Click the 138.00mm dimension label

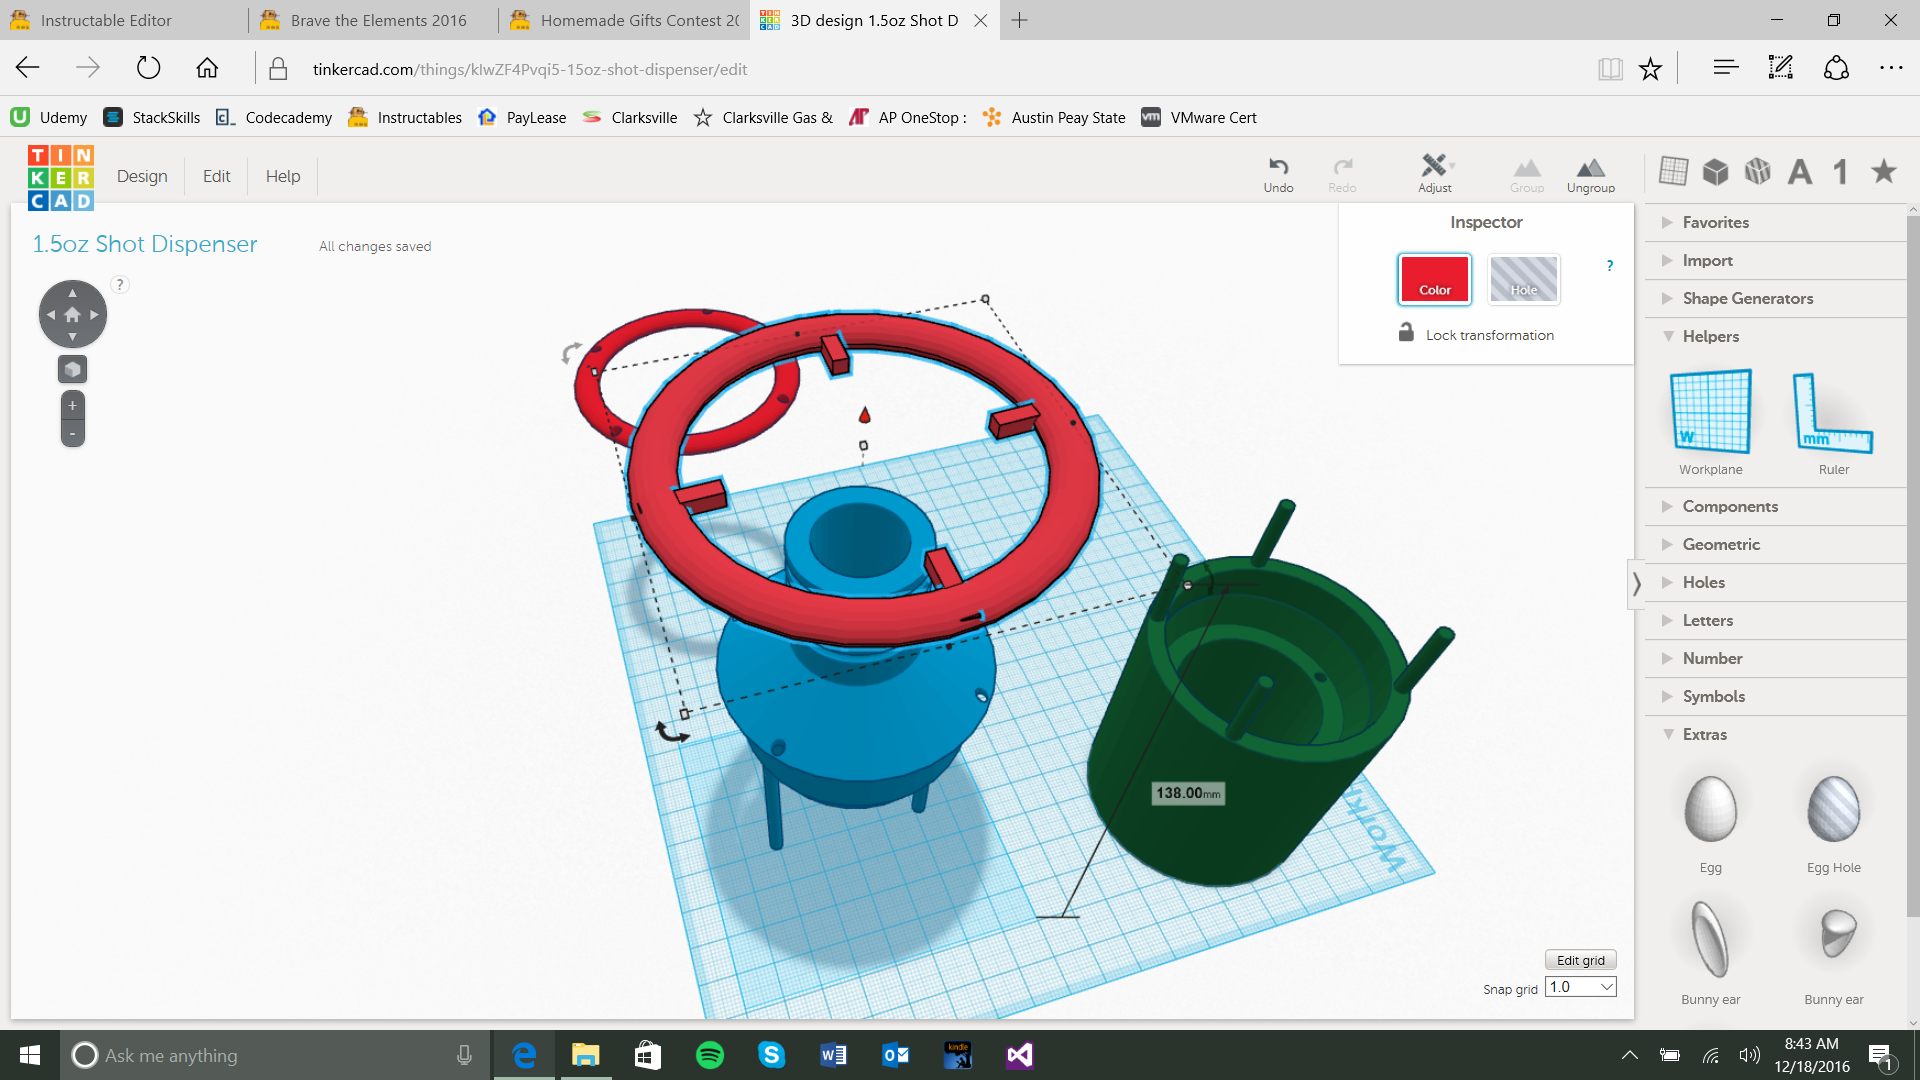(x=1188, y=793)
